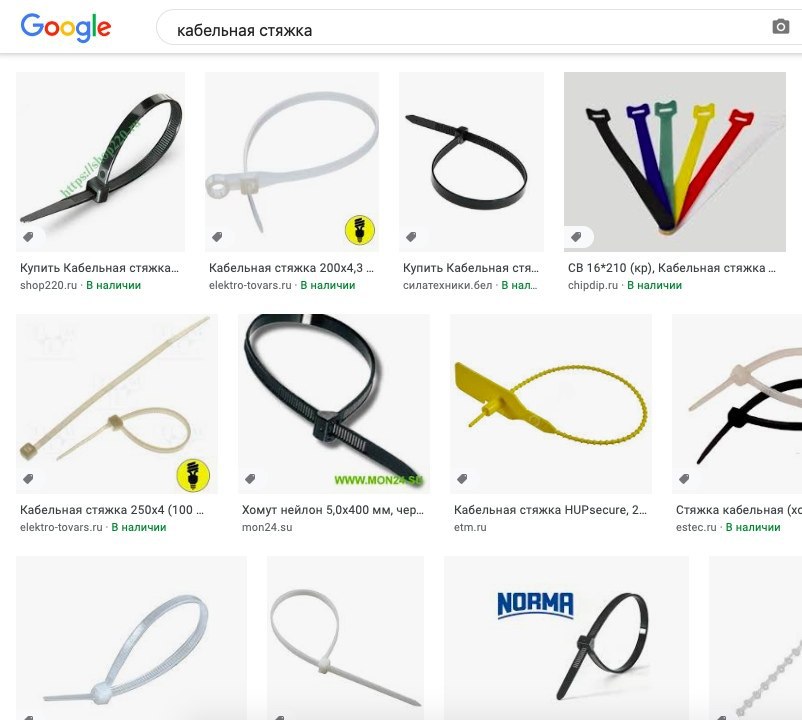Click the Google logo
Viewport: 802px width, 720px height.
tap(65, 27)
